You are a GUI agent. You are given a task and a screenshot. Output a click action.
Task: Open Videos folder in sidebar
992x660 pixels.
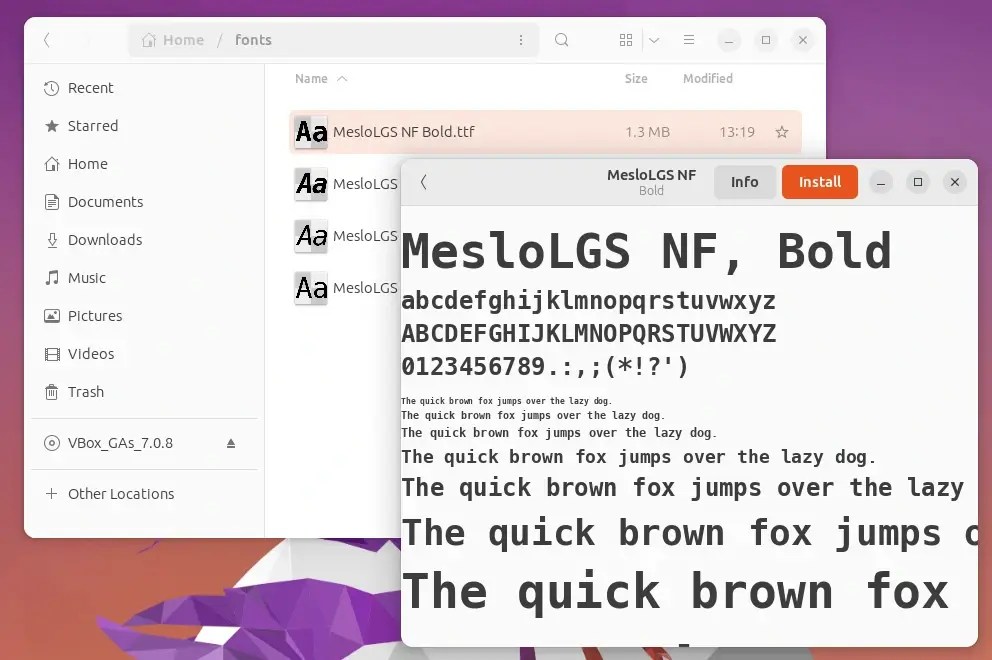tap(144, 354)
